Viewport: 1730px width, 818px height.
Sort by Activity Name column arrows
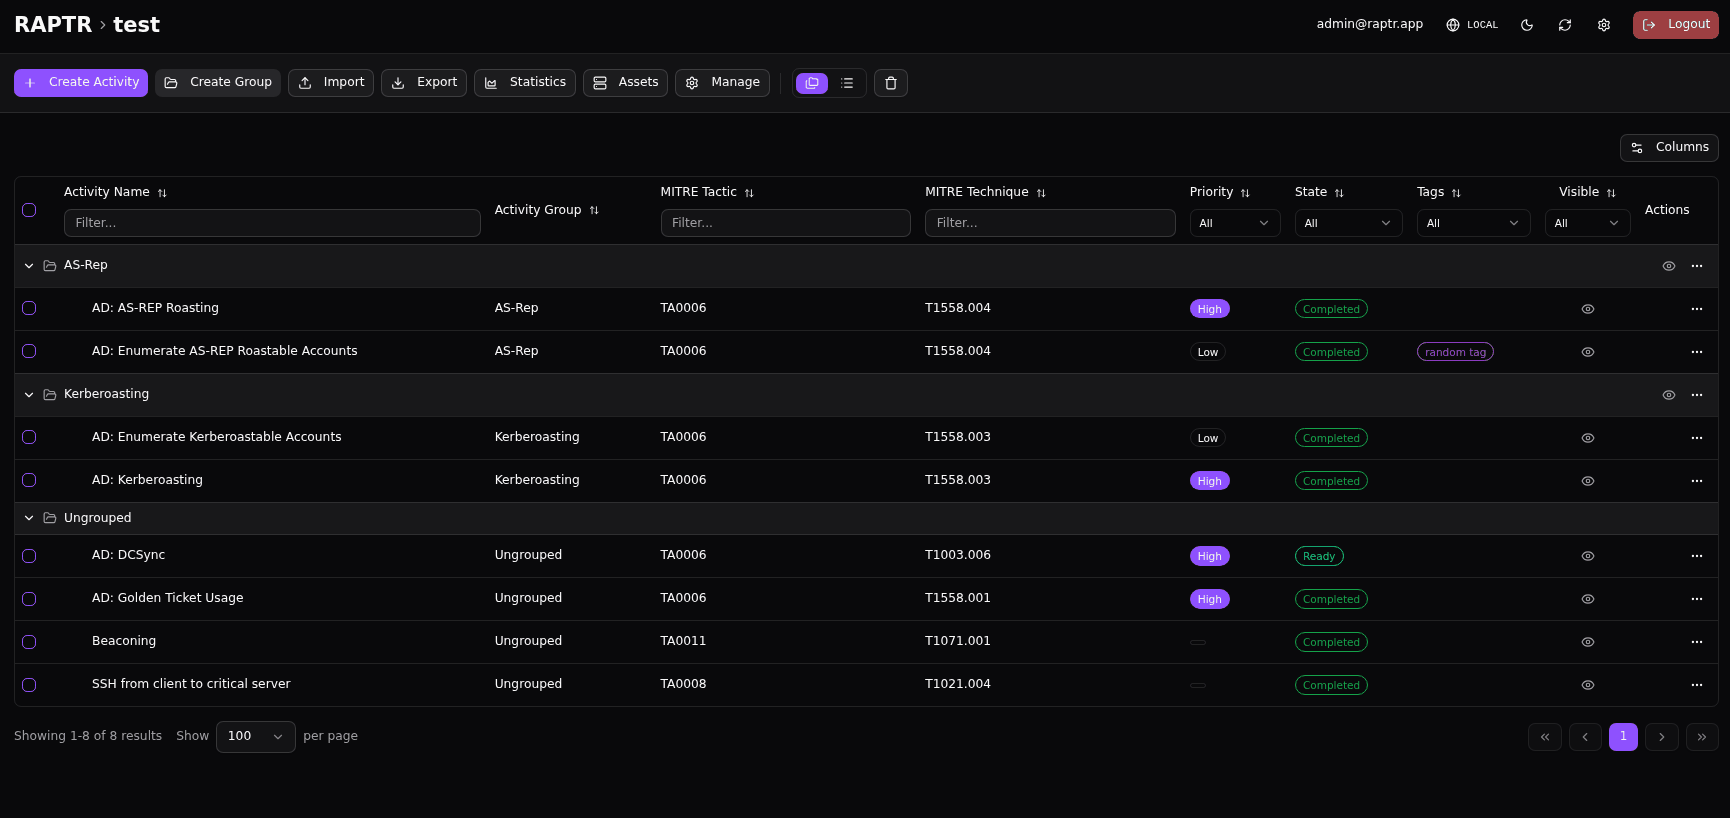coord(162,193)
